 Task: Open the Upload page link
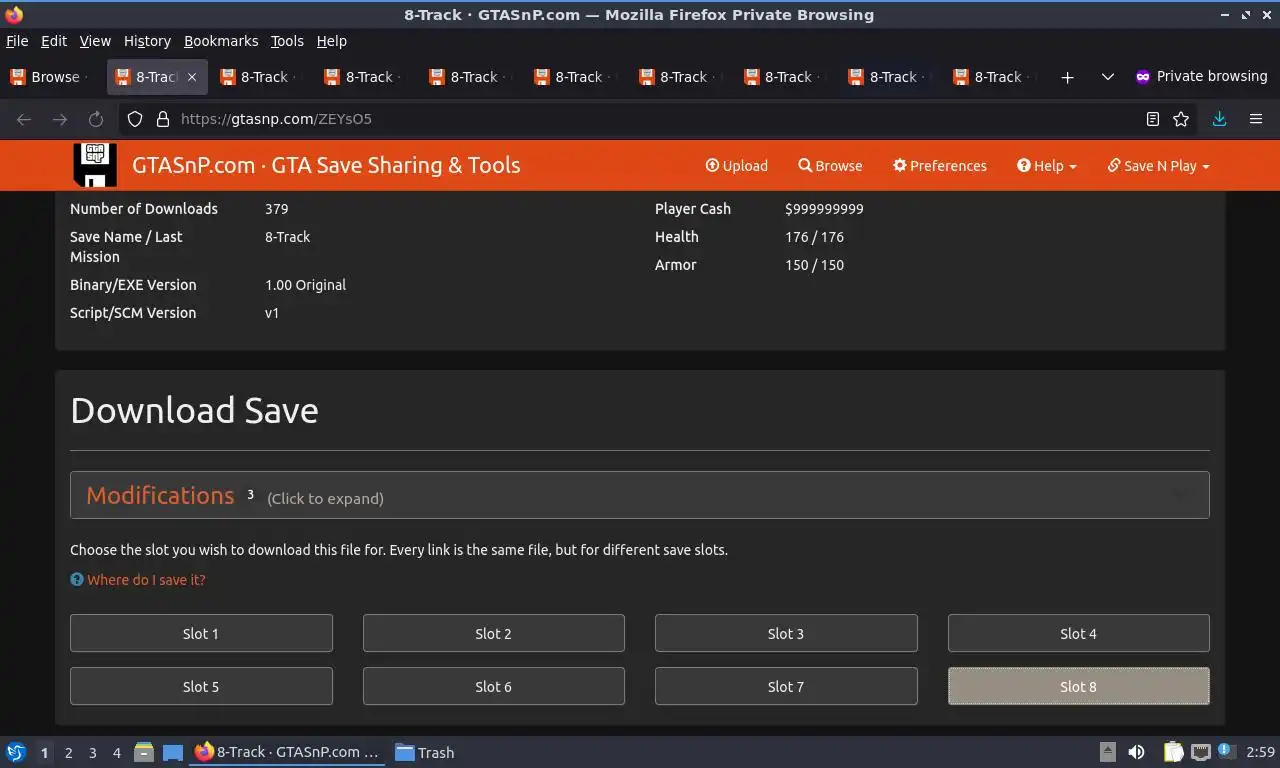737,166
